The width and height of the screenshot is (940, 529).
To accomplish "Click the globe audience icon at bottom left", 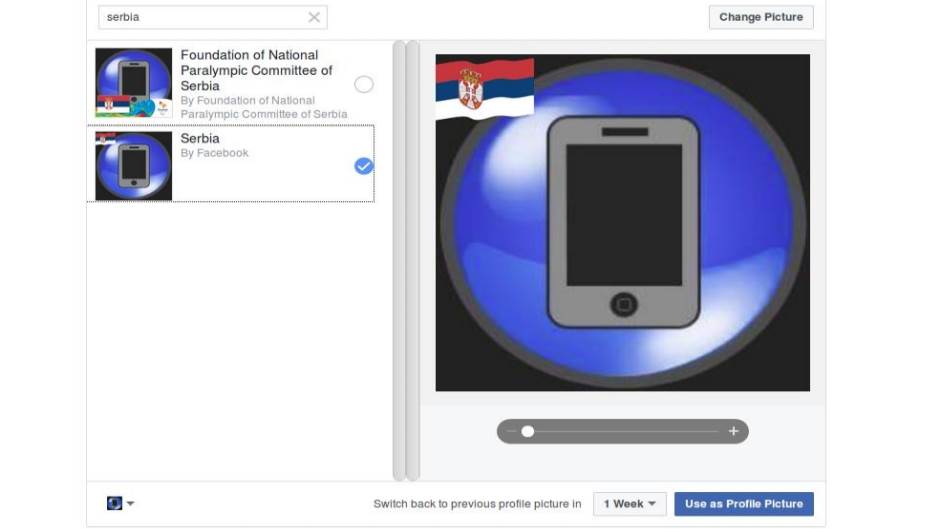I will coord(114,503).
